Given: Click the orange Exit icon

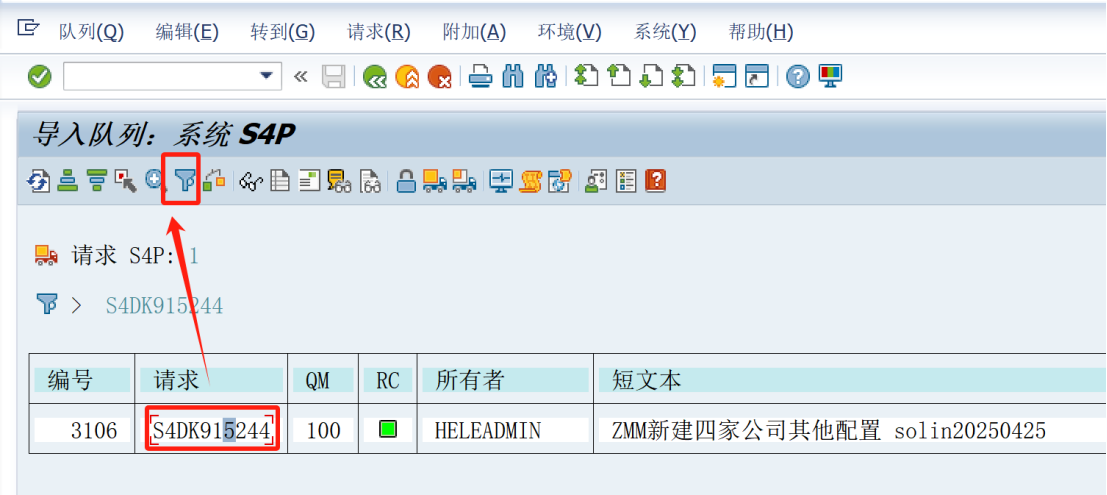Looking at the screenshot, I should point(407,76).
